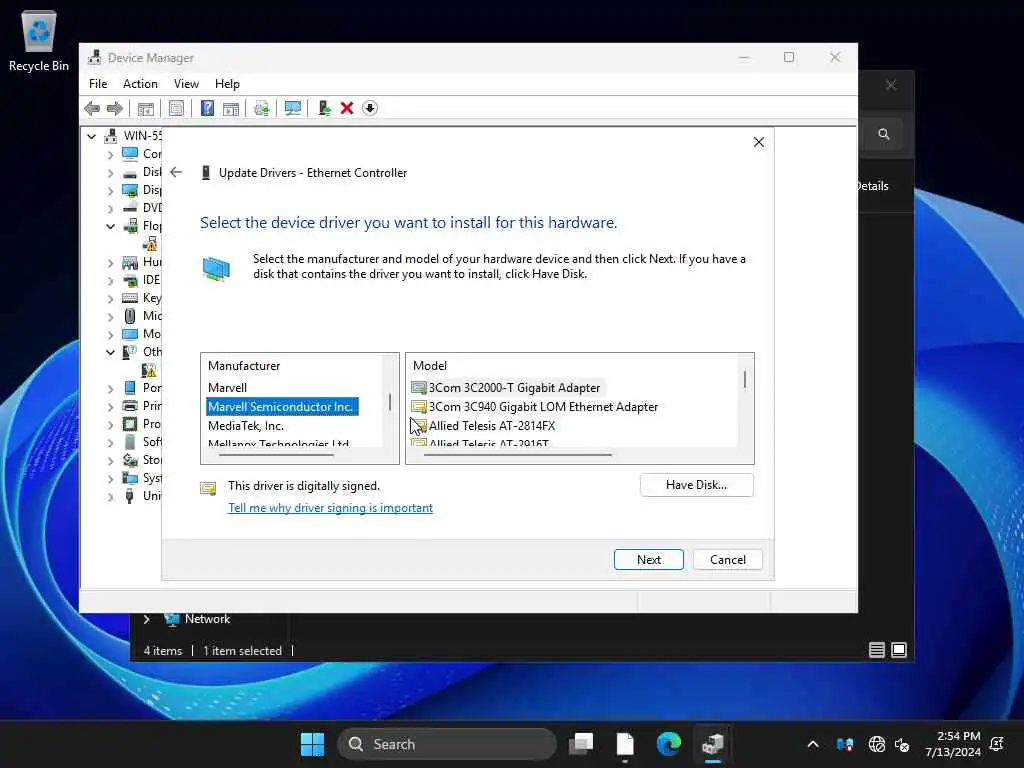Image resolution: width=1024 pixels, height=768 pixels.
Task: Click the Action pane toggle icon beside Help
Action: coord(231,108)
